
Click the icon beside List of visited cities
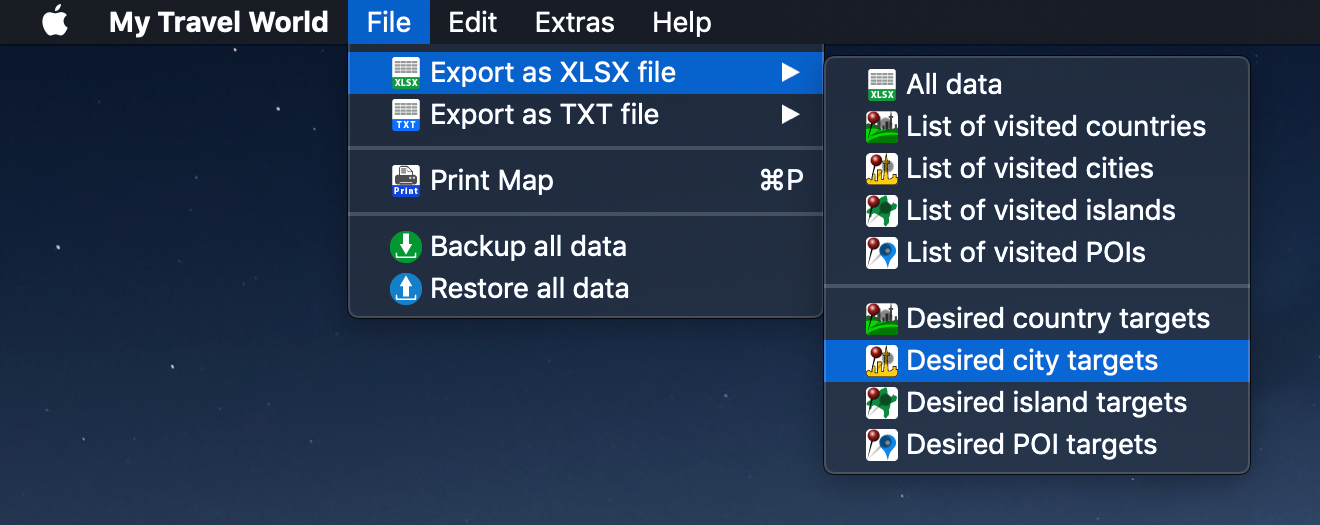[x=882, y=169]
